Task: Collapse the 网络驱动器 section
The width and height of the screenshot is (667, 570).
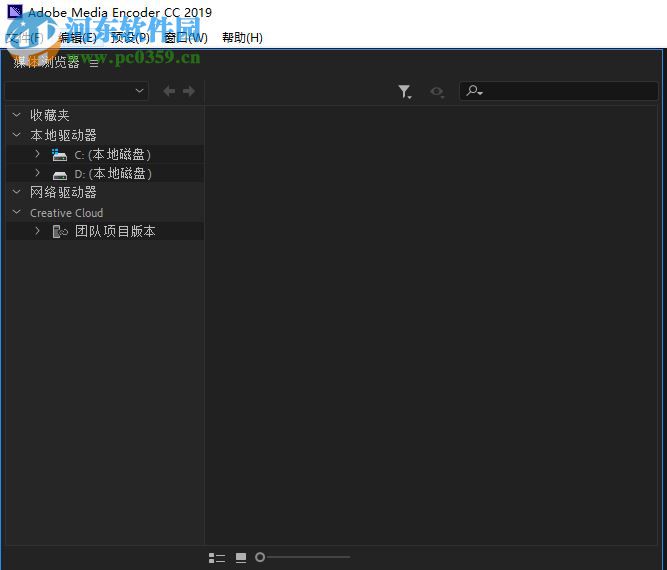Action: 17,192
